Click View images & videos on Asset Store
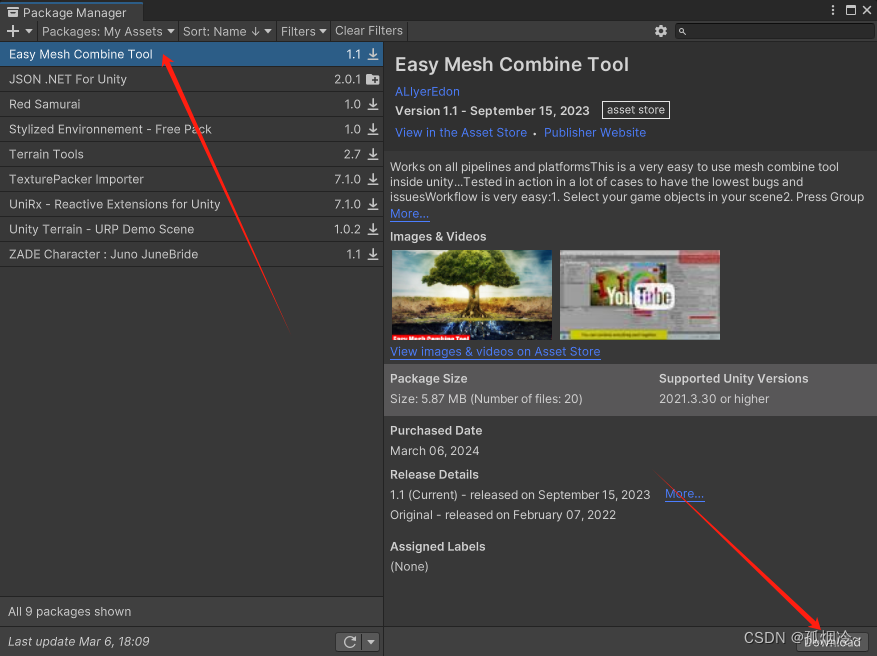 495,352
